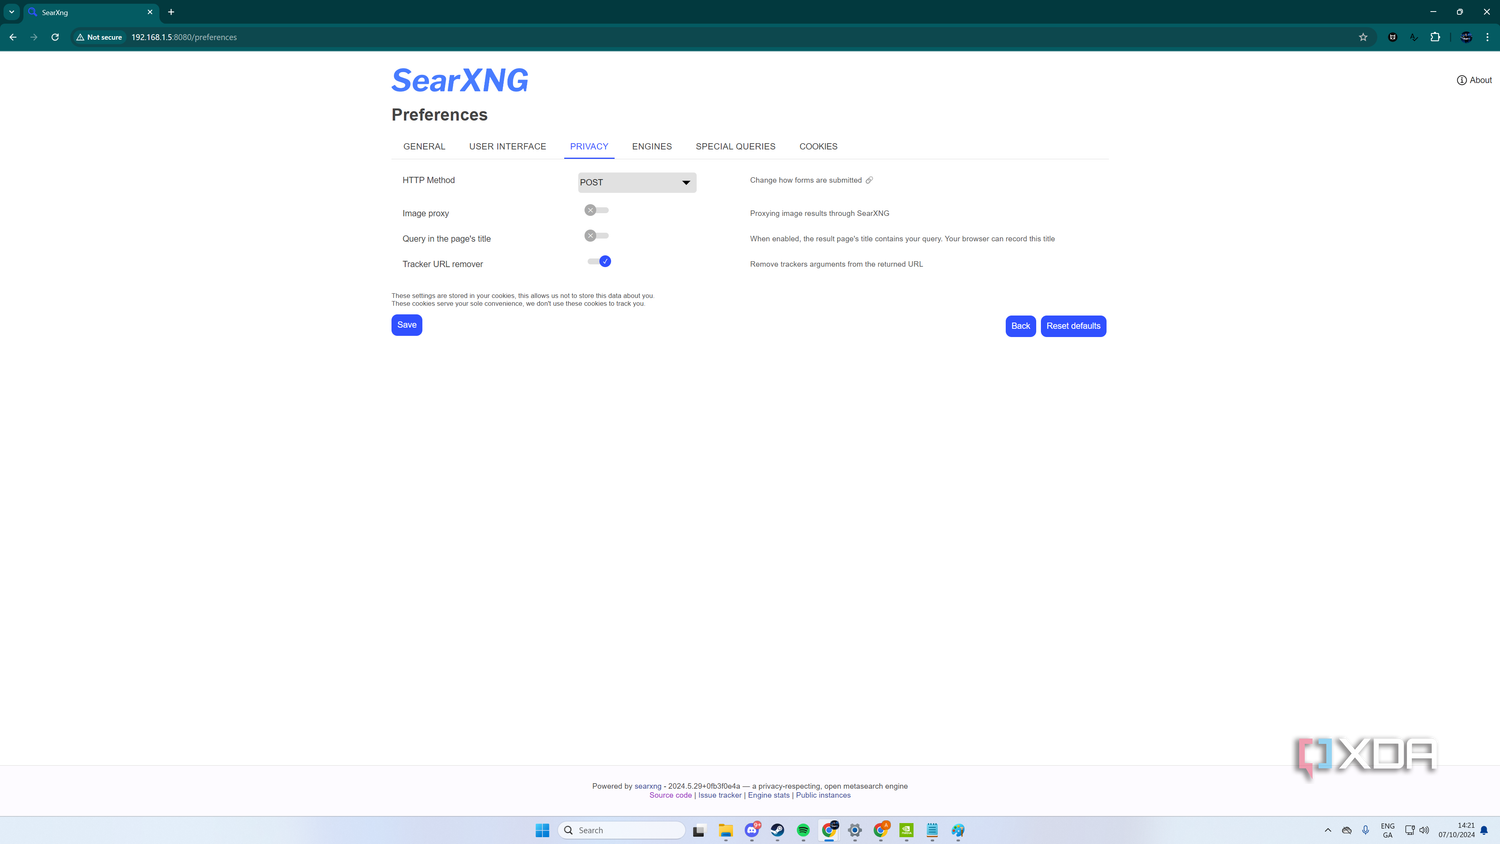Image resolution: width=1500 pixels, height=844 pixels.
Task: Click the taskbar Search box
Action: [x=622, y=830]
